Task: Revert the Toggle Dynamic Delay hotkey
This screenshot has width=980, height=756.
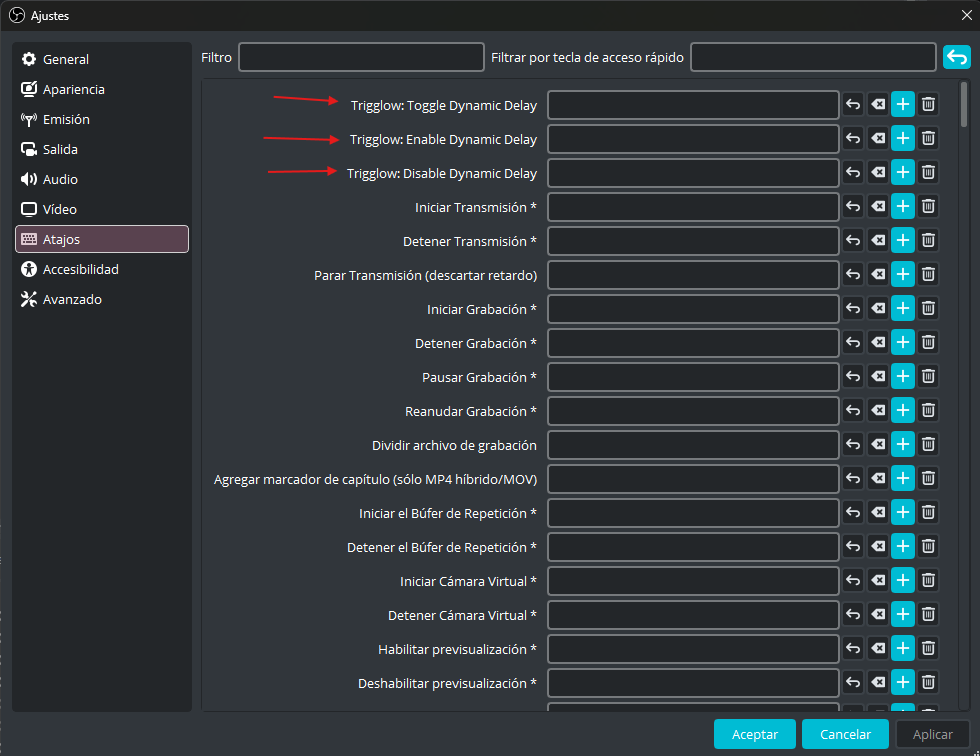Action: (x=852, y=104)
